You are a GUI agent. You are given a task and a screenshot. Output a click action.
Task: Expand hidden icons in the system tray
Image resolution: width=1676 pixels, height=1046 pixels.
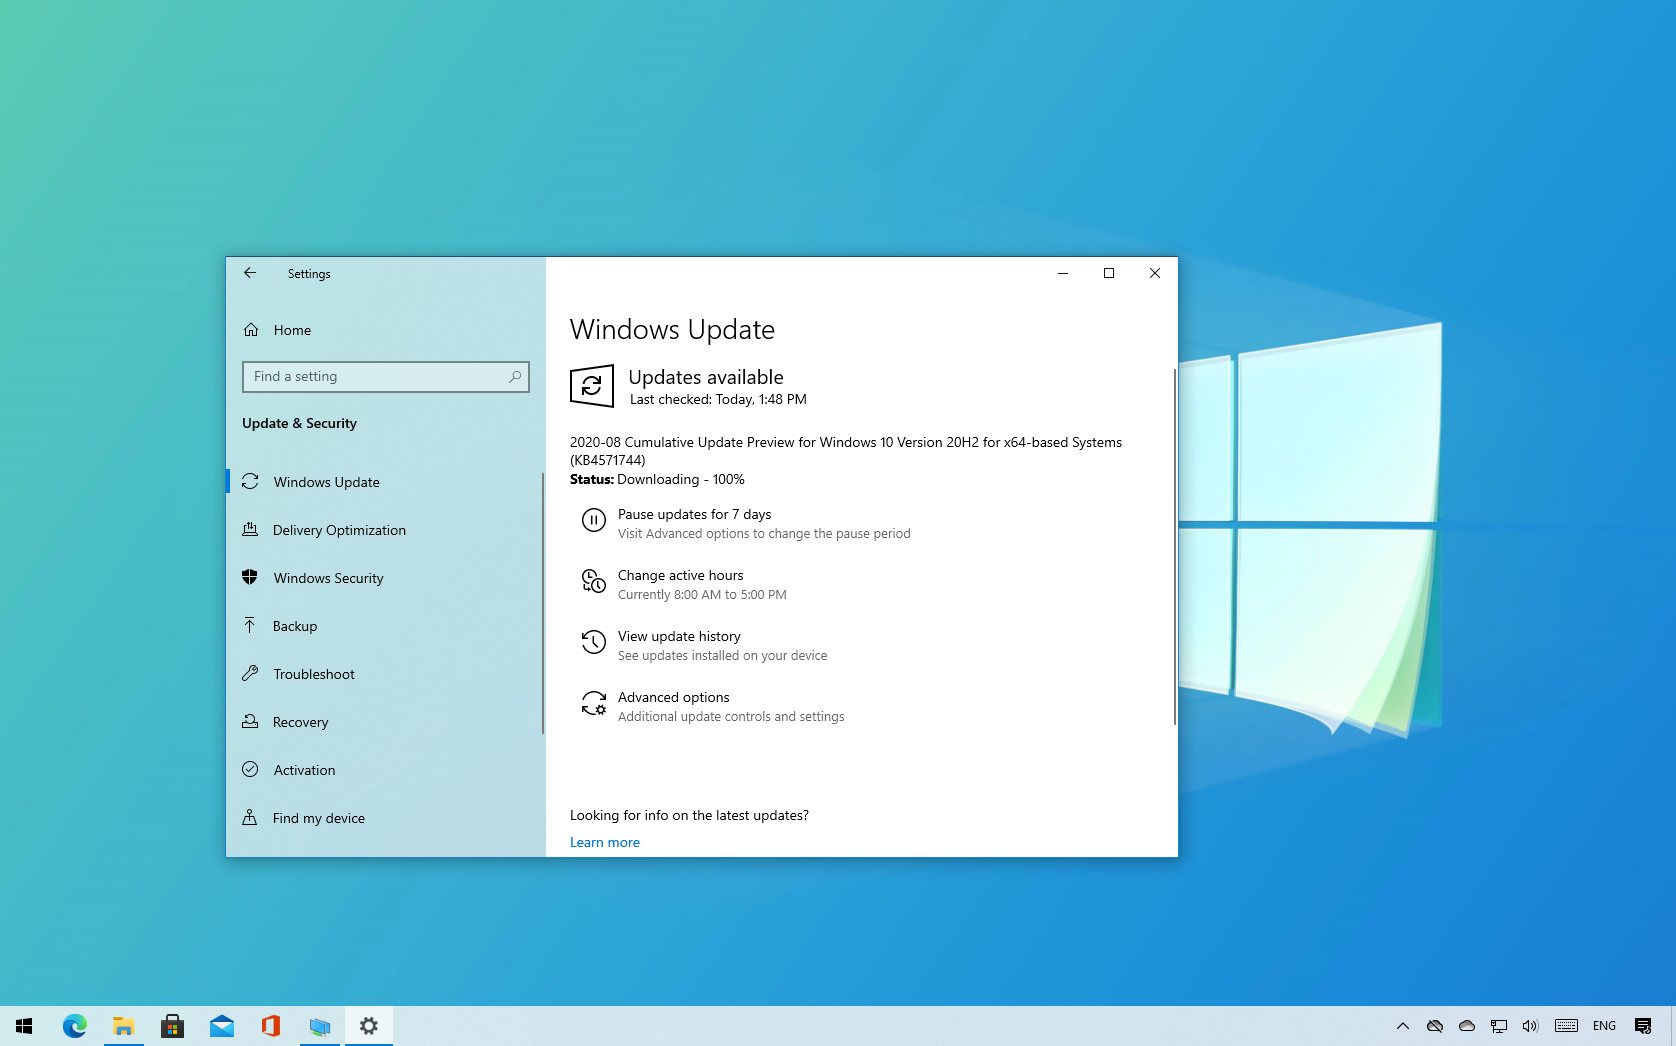point(1402,1025)
